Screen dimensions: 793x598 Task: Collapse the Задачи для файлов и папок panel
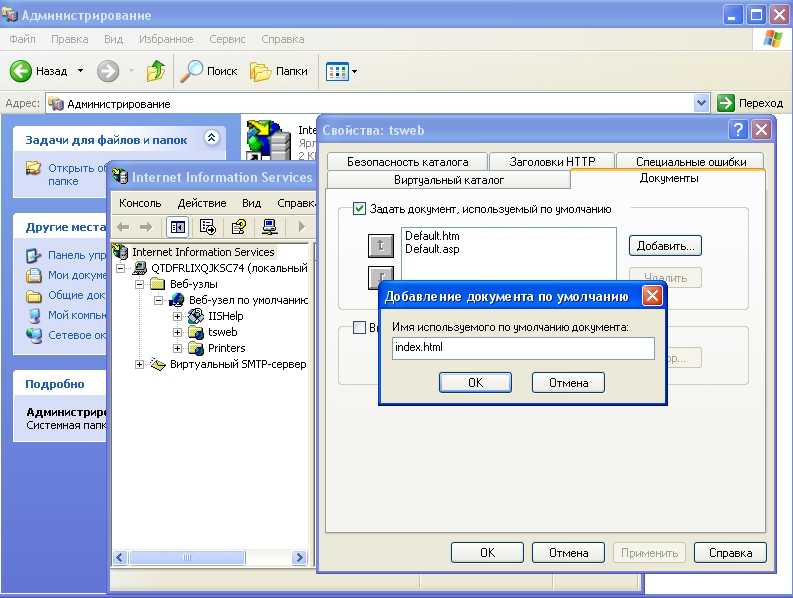click(x=211, y=137)
